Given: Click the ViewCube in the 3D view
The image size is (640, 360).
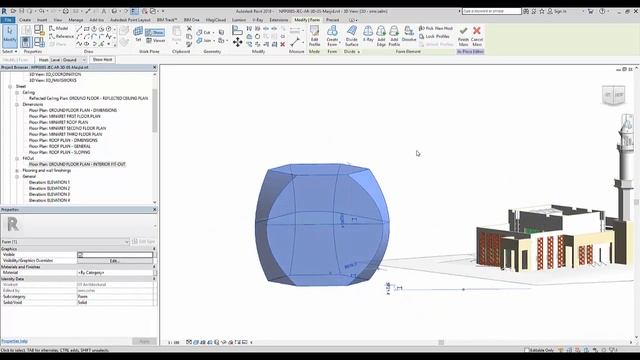Looking at the screenshot, I should pos(613,95).
